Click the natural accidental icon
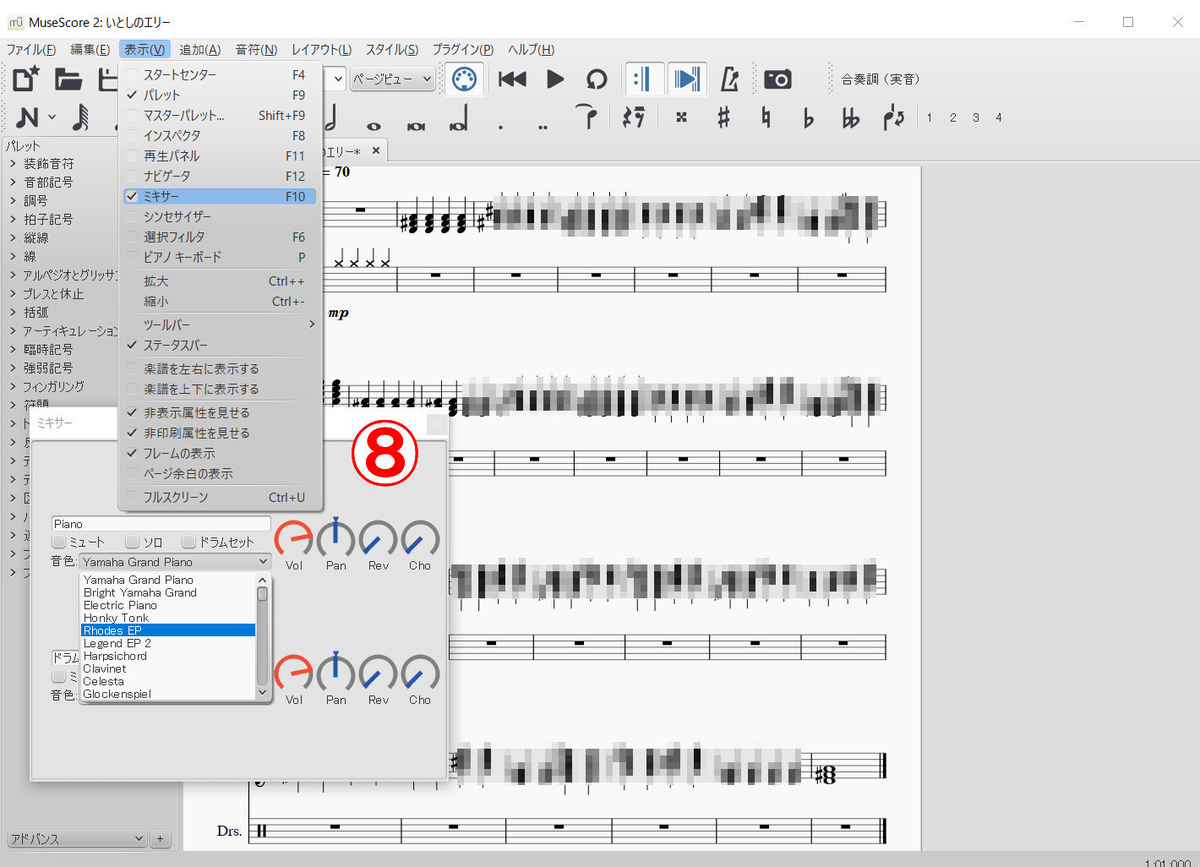 (766, 117)
